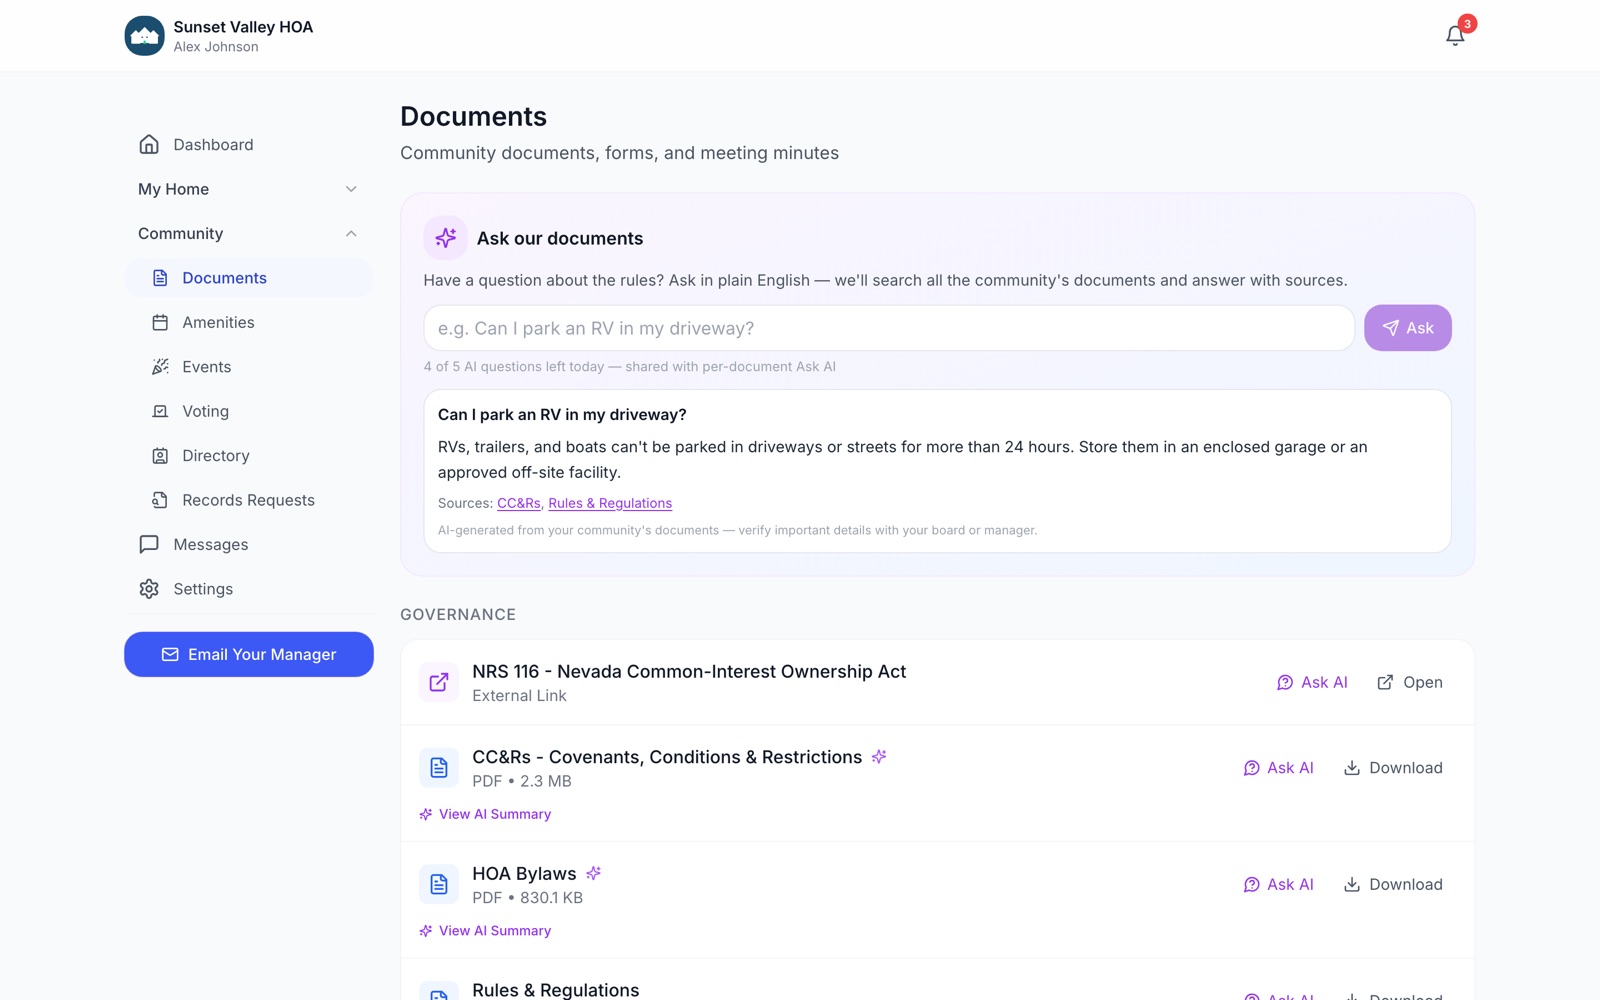Click the Email Your Manager button
1600x1000 pixels.
249,654
